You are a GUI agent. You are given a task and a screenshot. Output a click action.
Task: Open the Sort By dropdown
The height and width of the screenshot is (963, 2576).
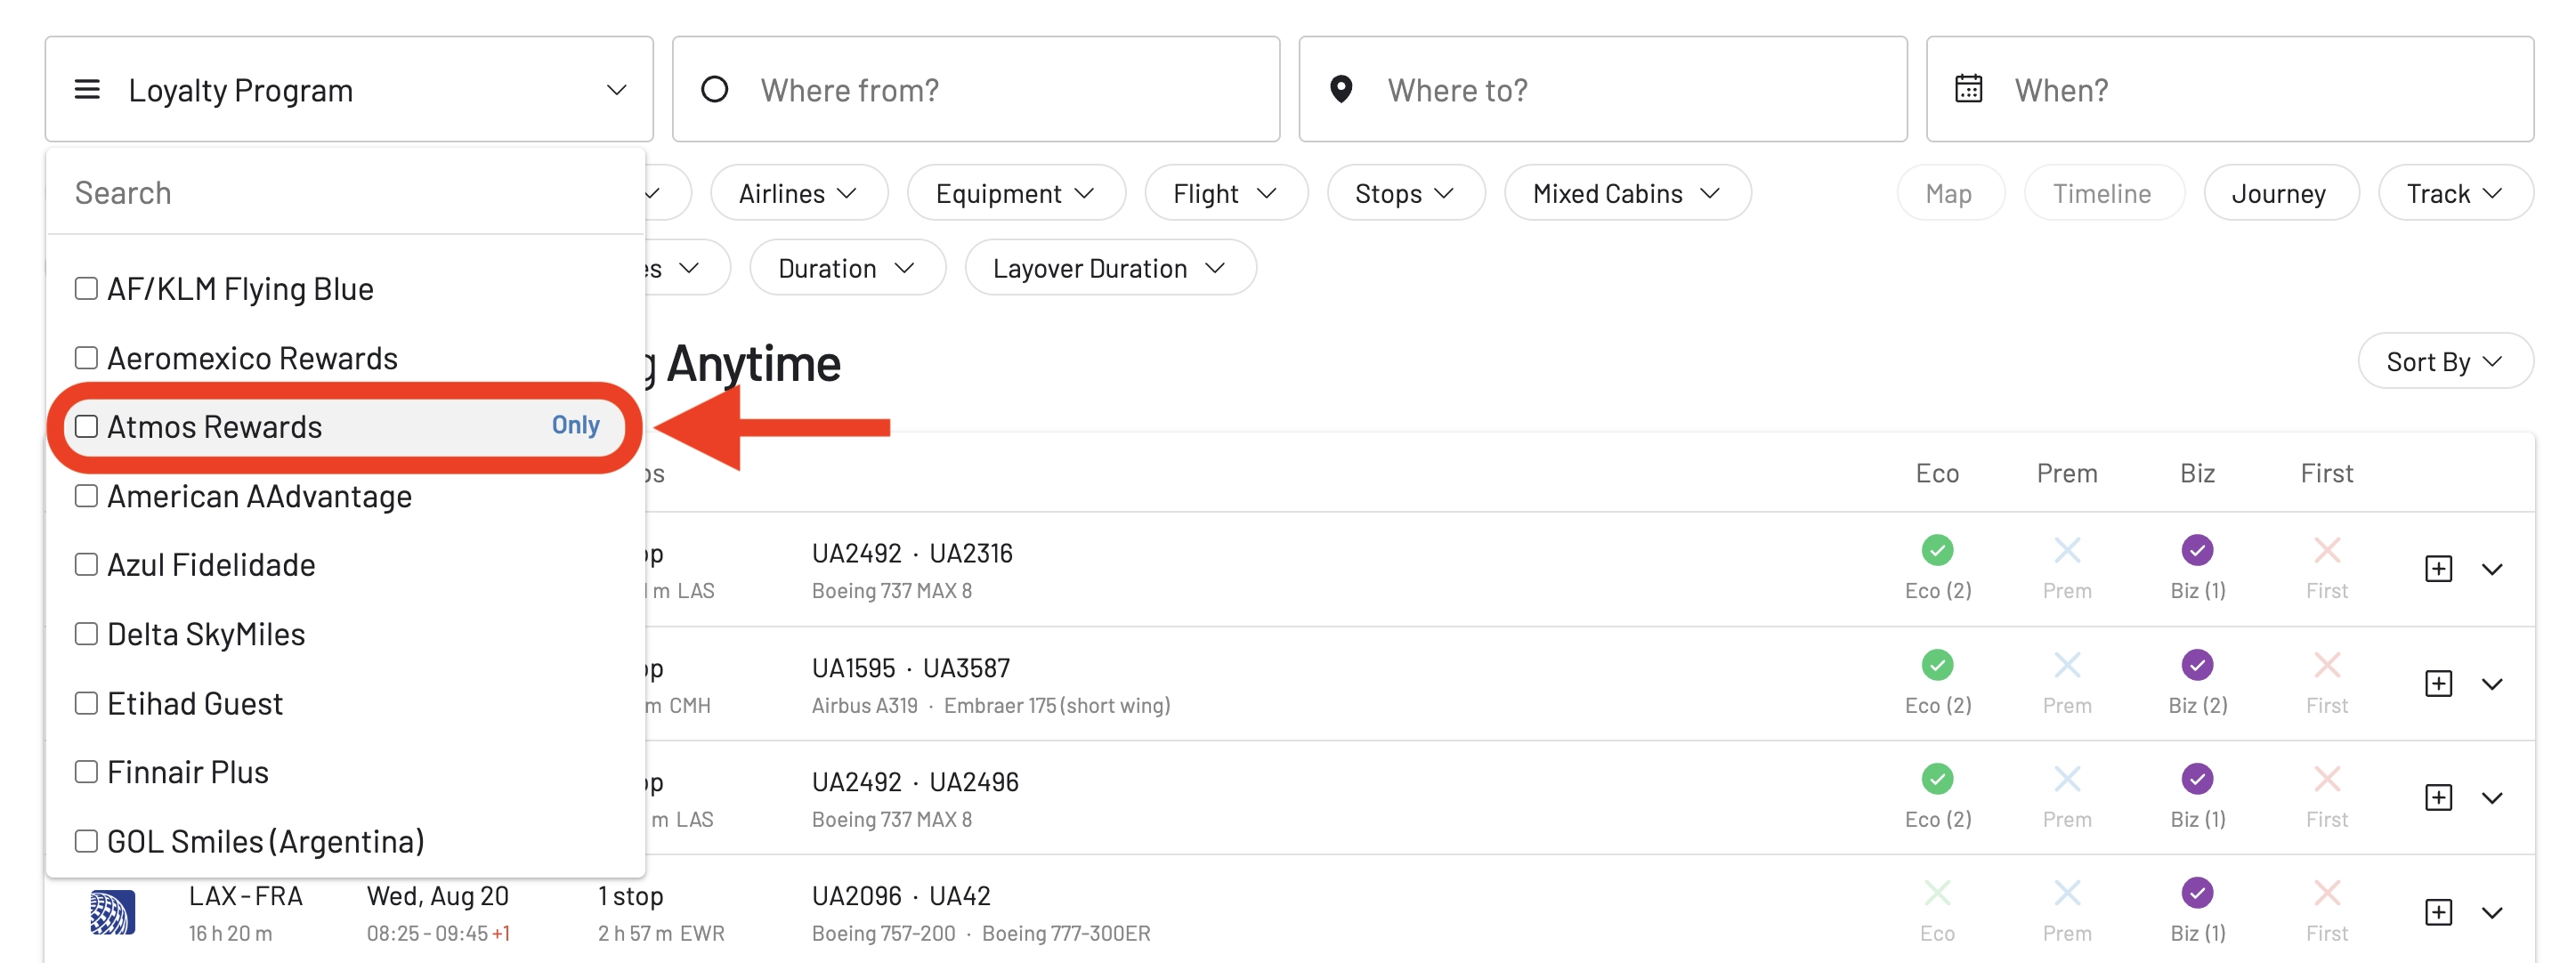tap(2444, 361)
